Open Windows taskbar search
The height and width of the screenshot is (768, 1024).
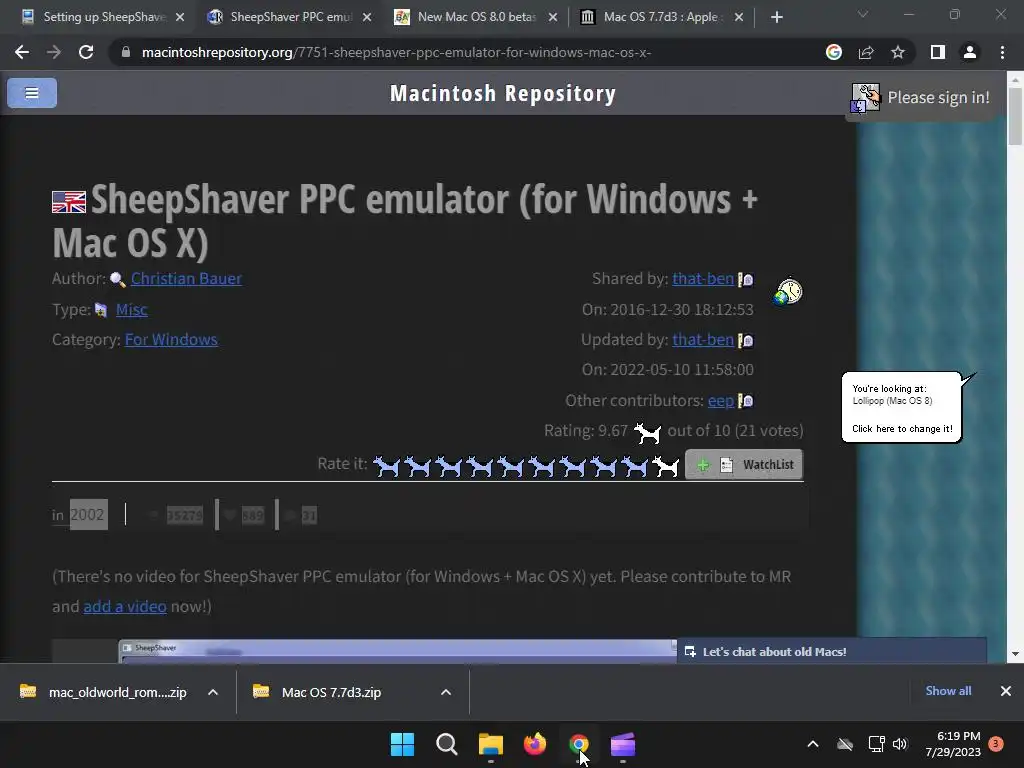pyautogui.click(x=447, y=744)
